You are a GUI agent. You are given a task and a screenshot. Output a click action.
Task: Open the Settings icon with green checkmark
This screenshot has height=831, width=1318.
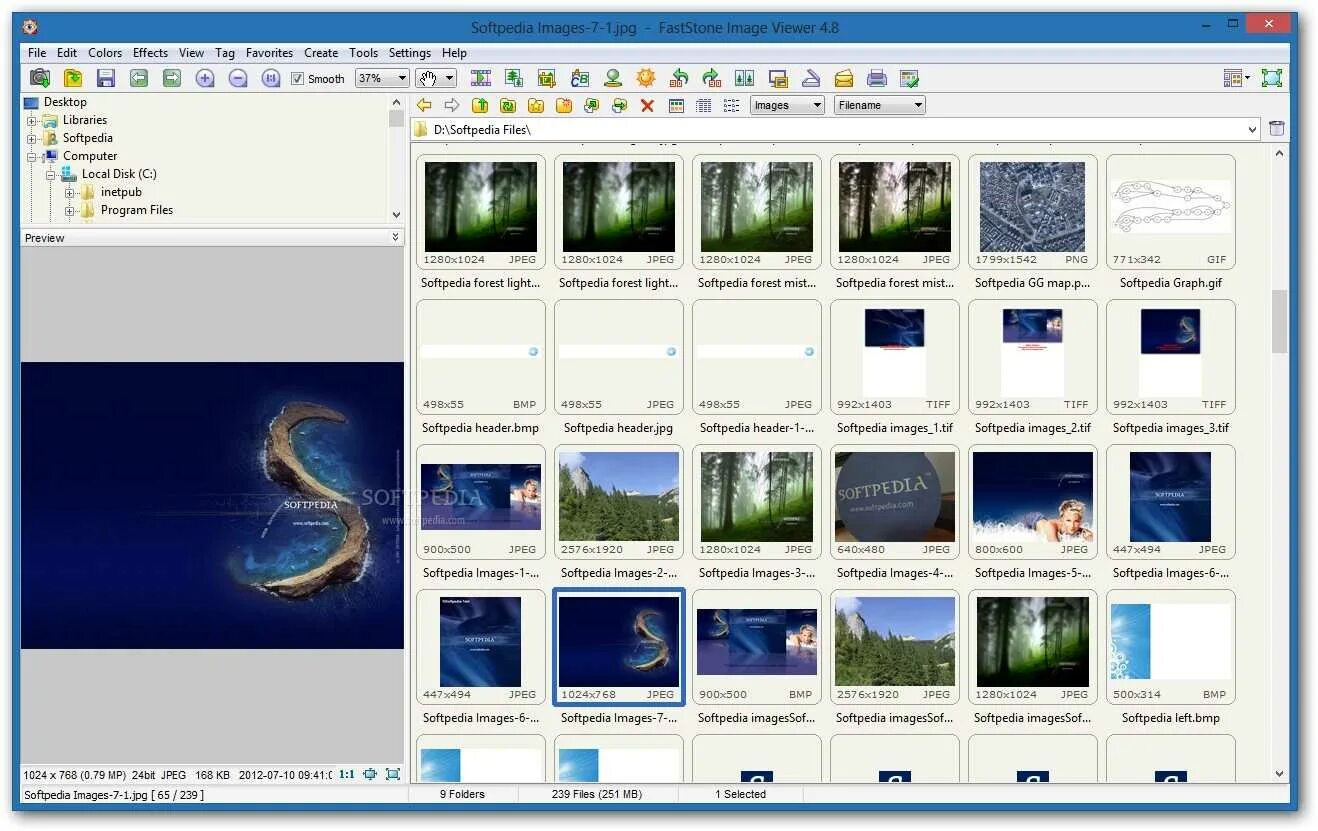click(909, 78)
